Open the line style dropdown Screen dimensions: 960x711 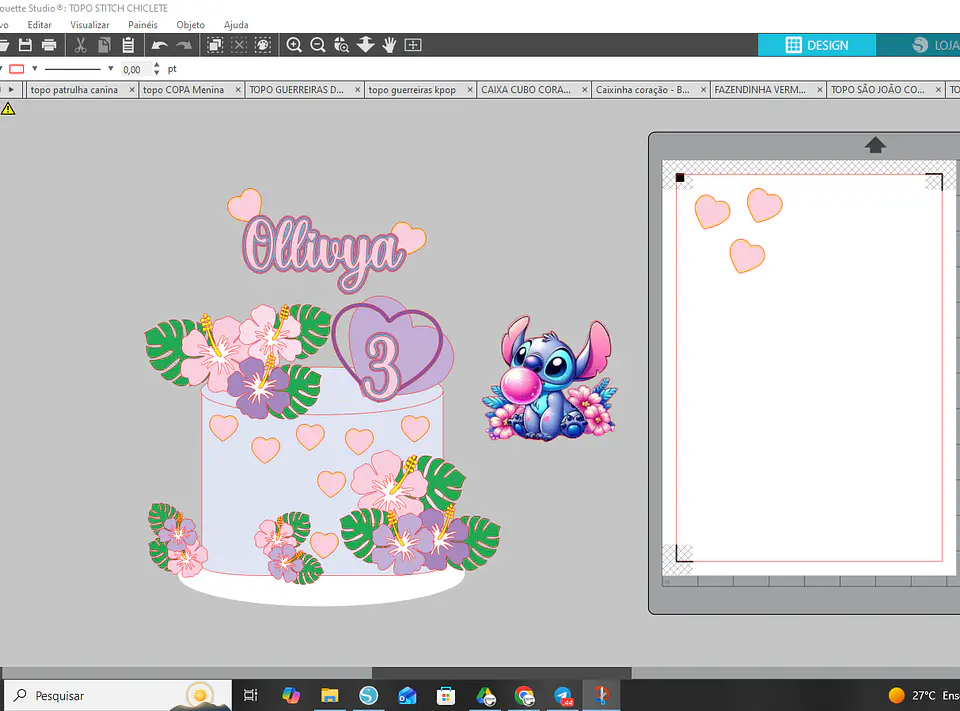111,69
